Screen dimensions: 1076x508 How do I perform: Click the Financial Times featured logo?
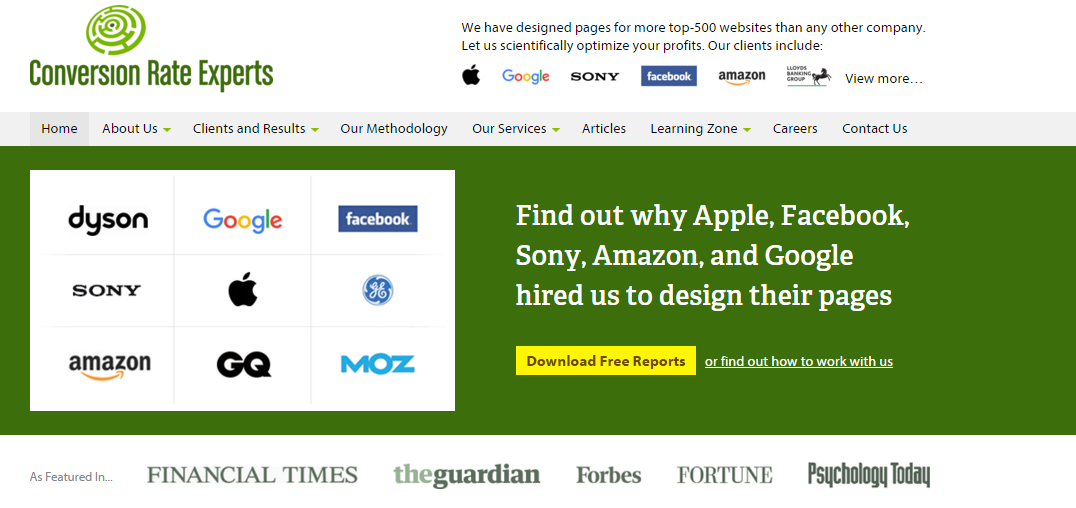(x=253, y=475)
